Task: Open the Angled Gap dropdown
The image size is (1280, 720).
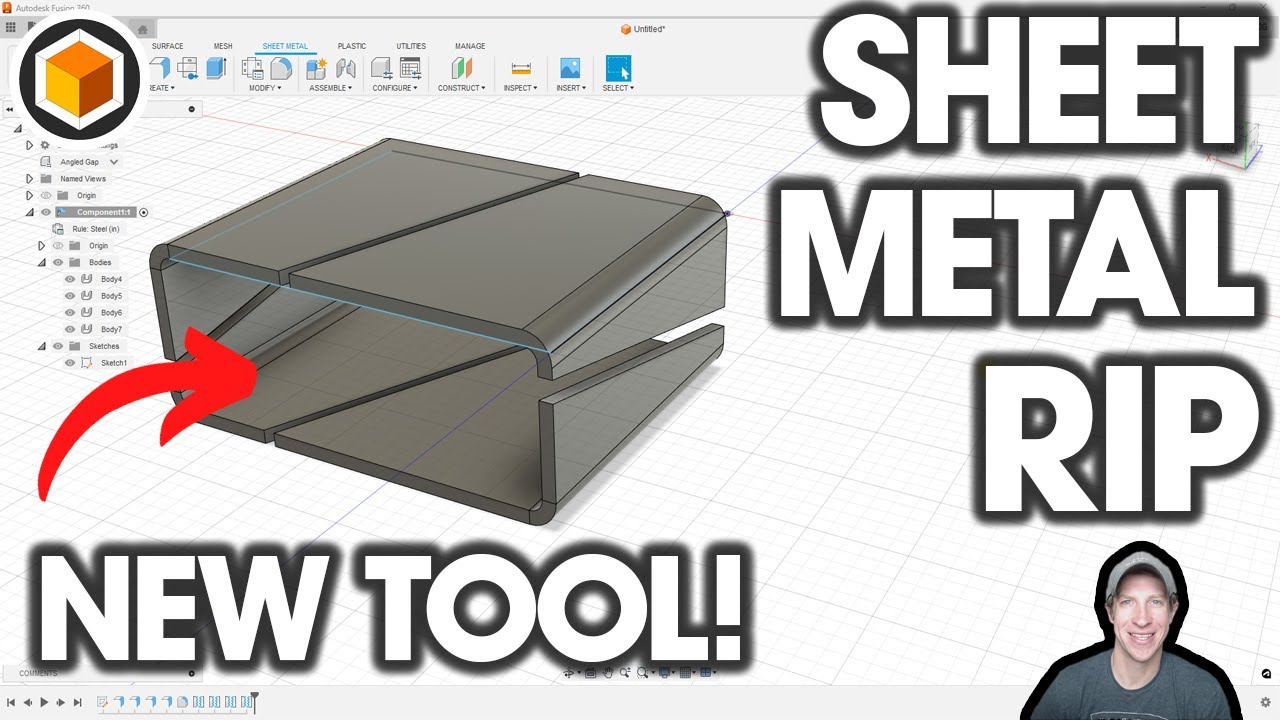Action: click(x=114, y=162)
